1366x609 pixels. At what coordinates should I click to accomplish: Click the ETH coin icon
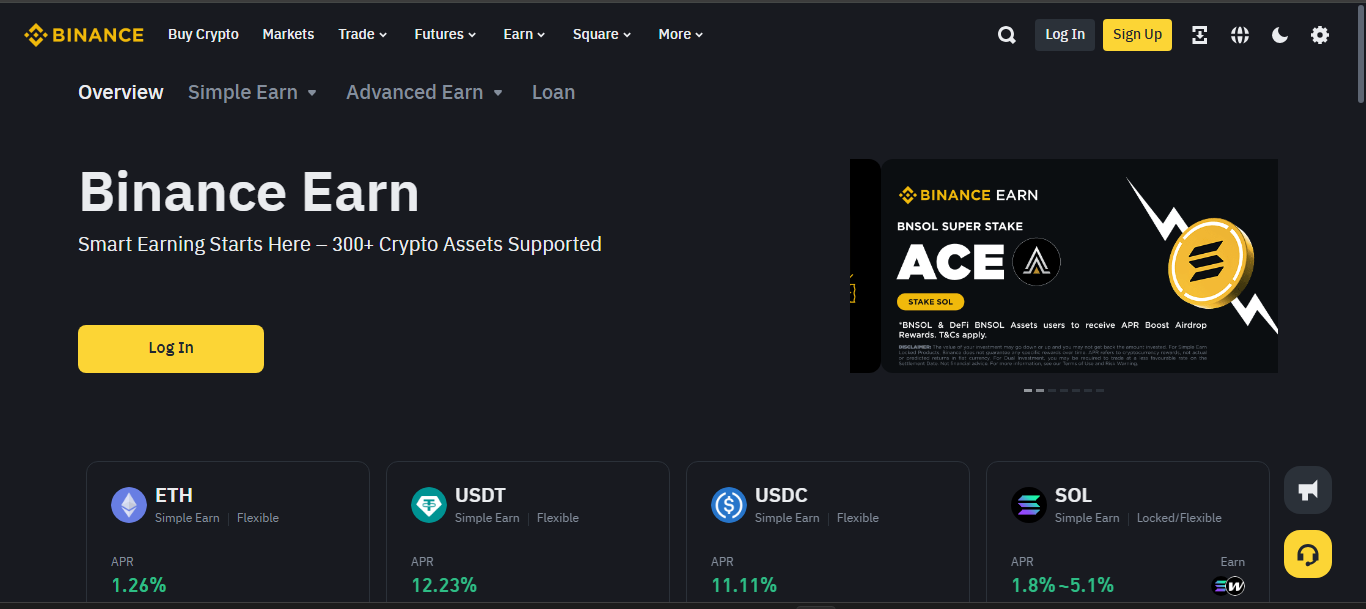coord(129,505)
